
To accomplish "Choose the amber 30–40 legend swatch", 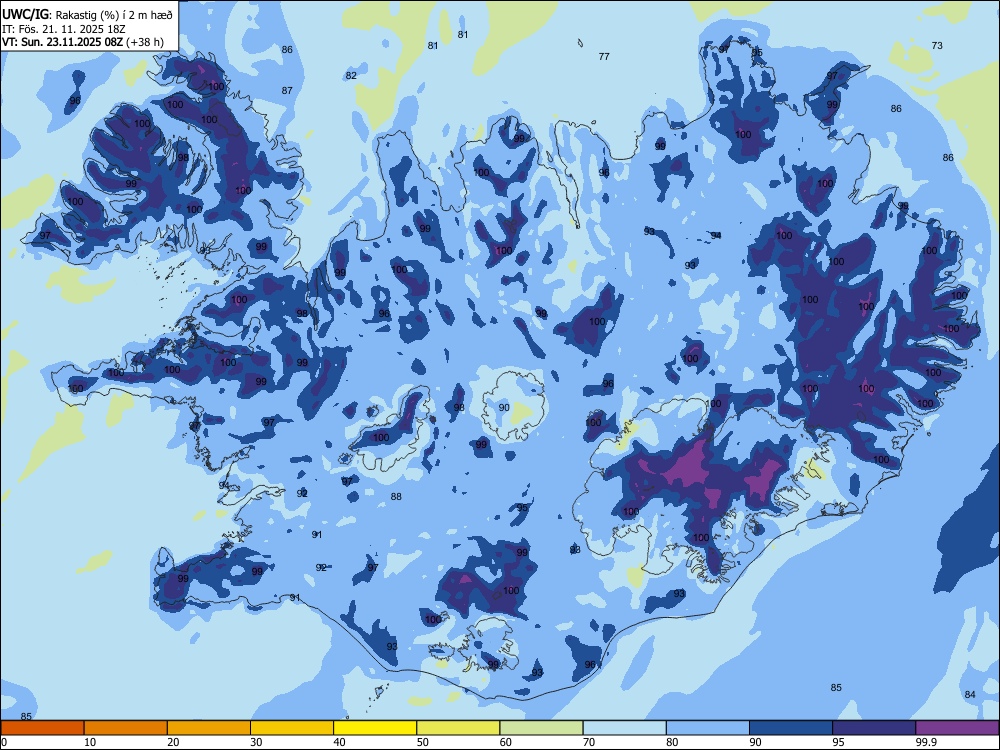I will 292,728.
